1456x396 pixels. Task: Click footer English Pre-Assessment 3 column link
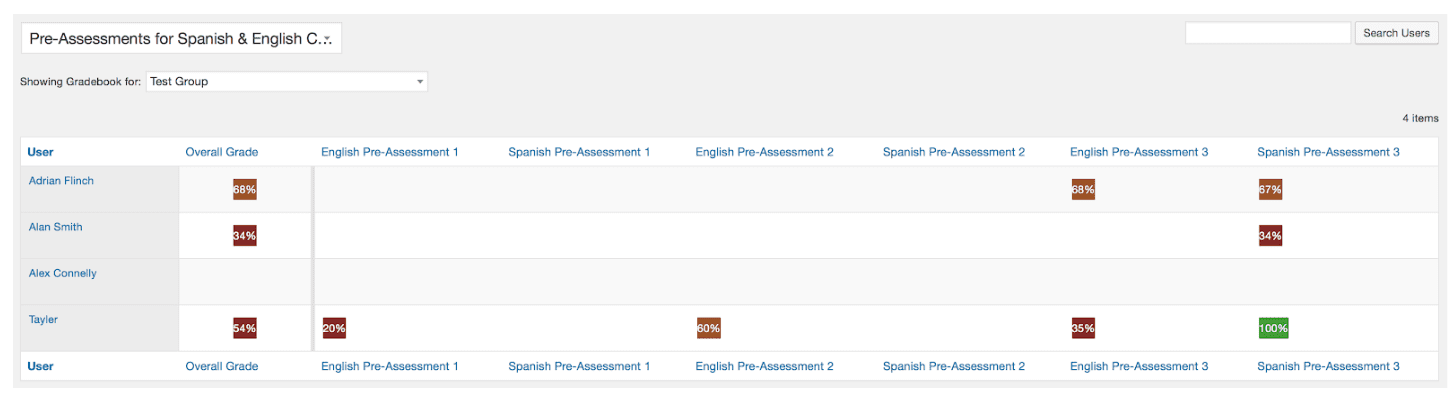coord(1139,366)
